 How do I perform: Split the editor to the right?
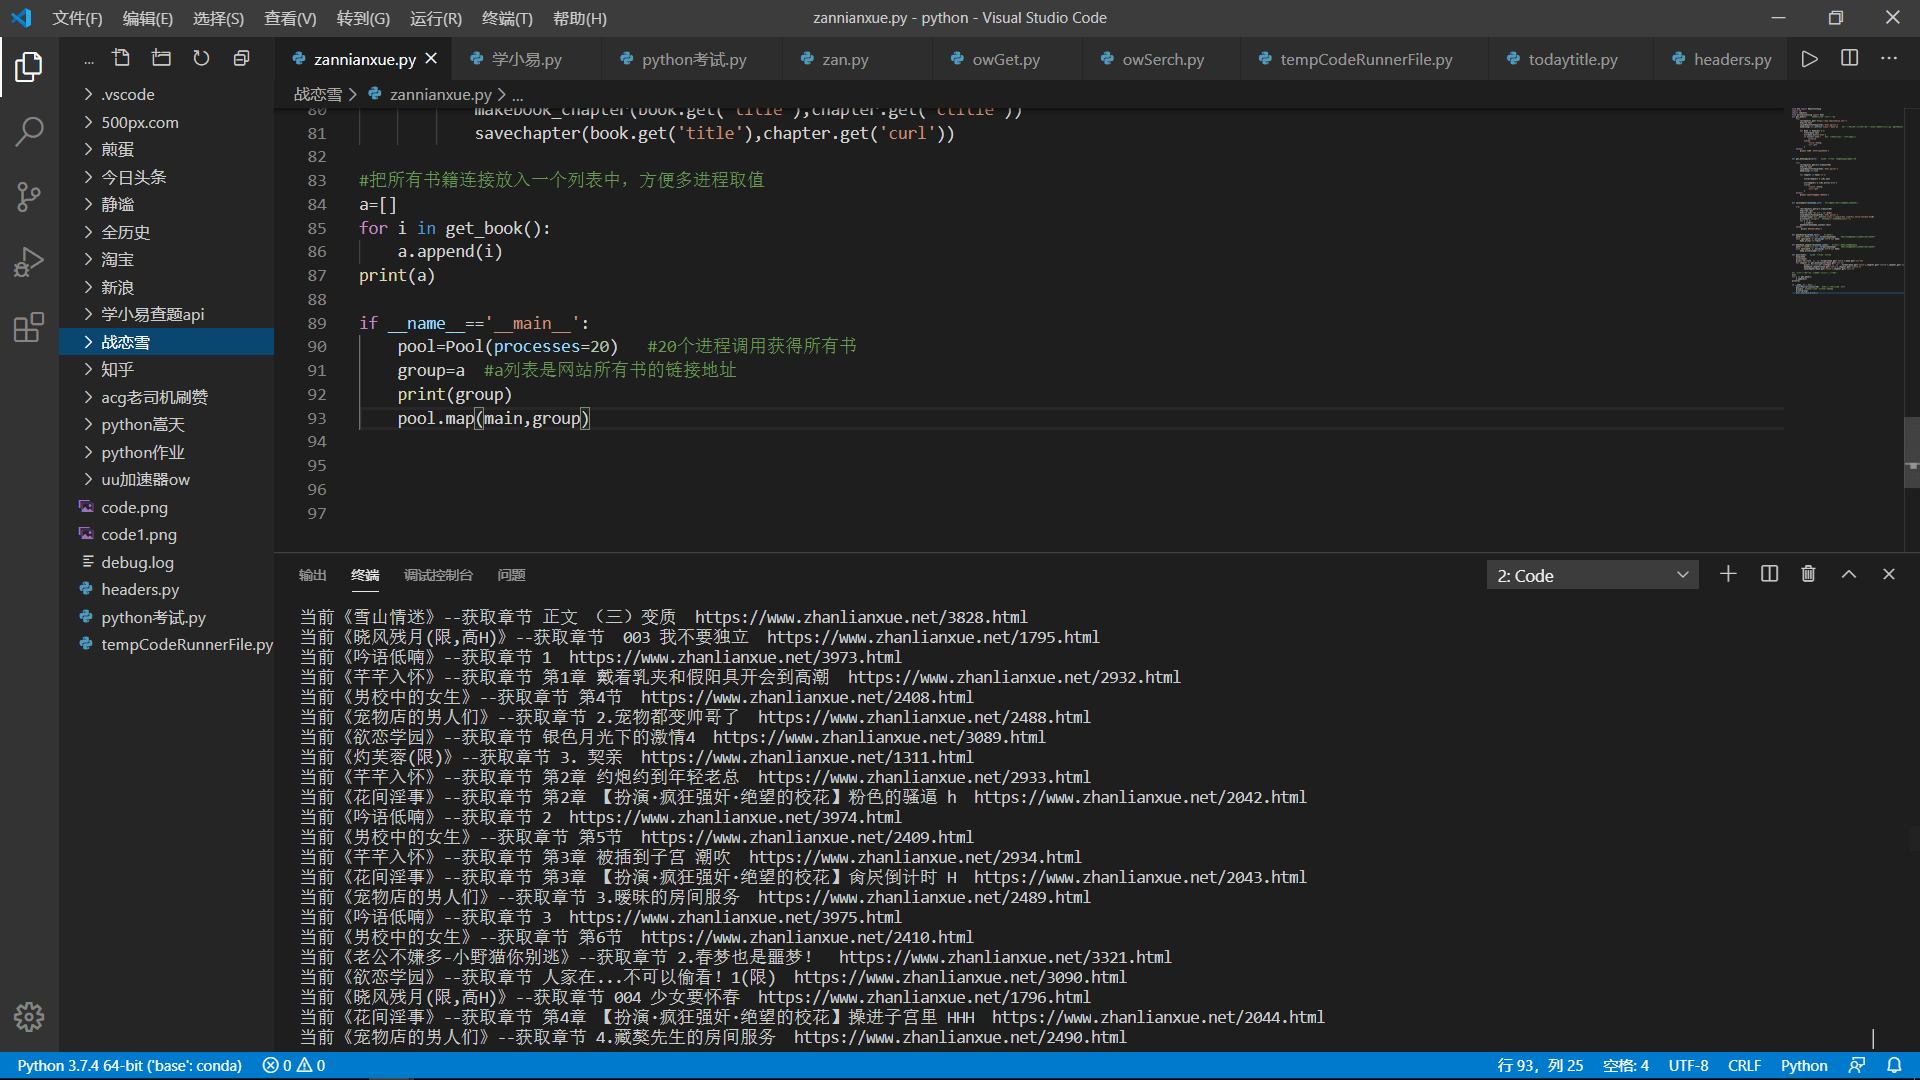(x=1849, y=59)
